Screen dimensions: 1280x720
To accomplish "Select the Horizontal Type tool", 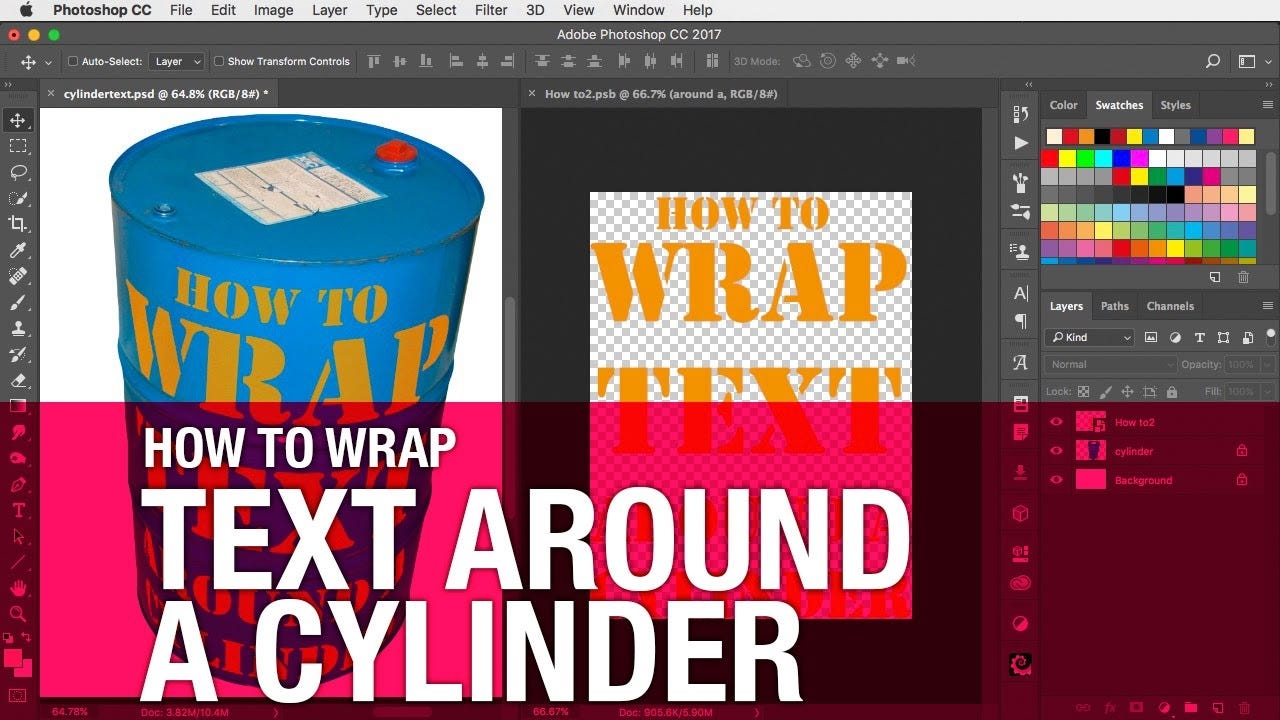I will coord(18,510).
